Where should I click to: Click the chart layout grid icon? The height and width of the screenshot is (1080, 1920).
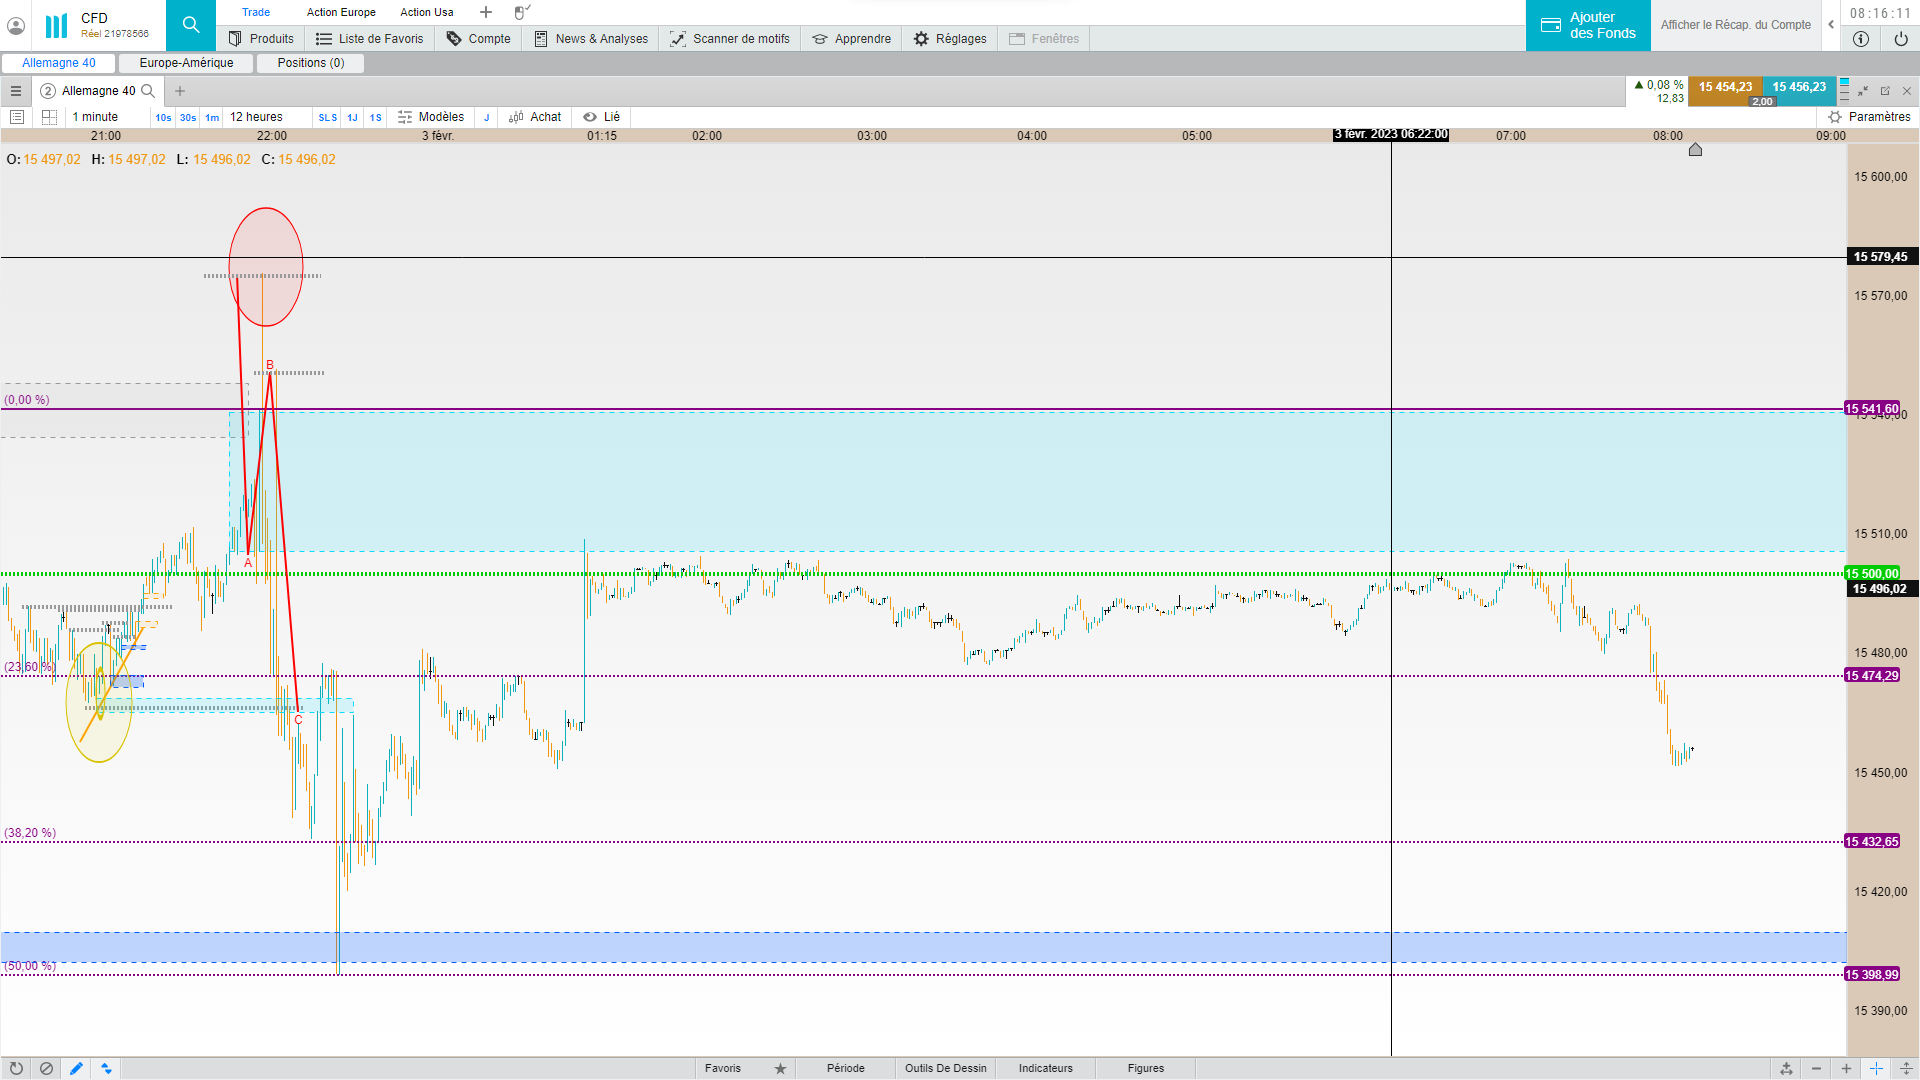[x=49, y=117]
